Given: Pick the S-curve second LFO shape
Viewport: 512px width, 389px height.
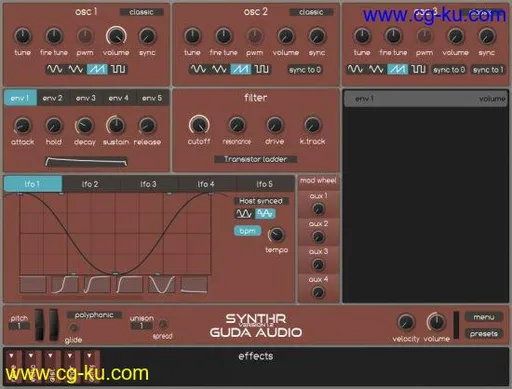Looking at the screenshot, I should pos(65,284).
